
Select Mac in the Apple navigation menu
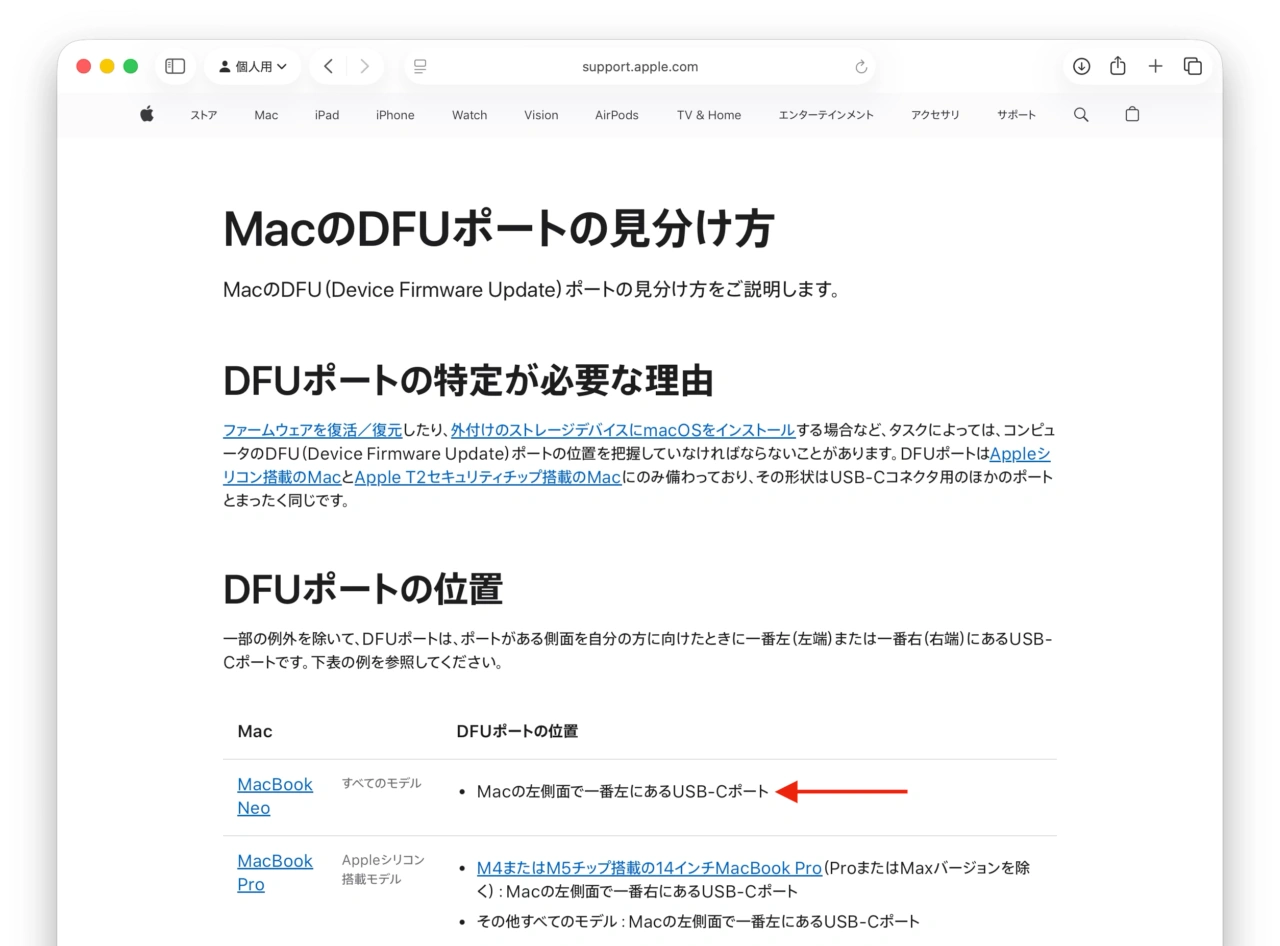tap(265, 114)
